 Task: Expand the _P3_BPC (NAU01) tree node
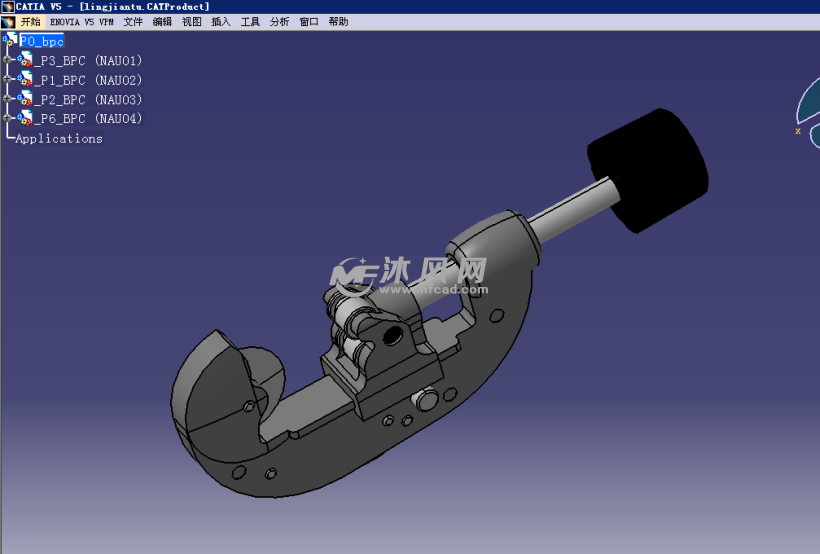(7, 60)
